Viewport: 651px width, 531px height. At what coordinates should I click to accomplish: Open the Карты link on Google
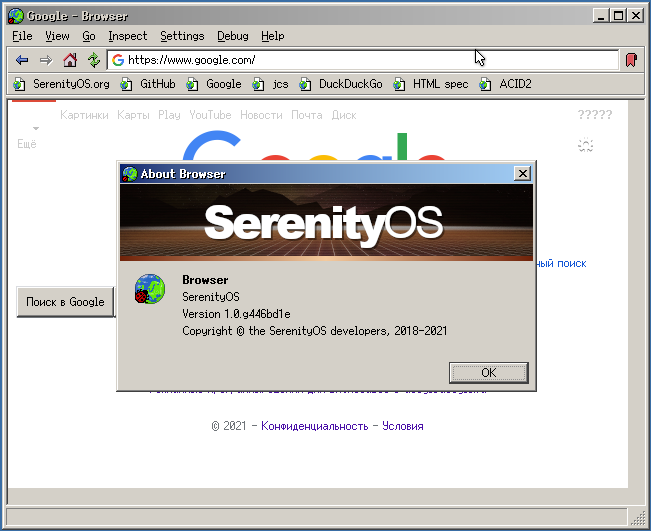pyautogui.click(x=133, y=115)
